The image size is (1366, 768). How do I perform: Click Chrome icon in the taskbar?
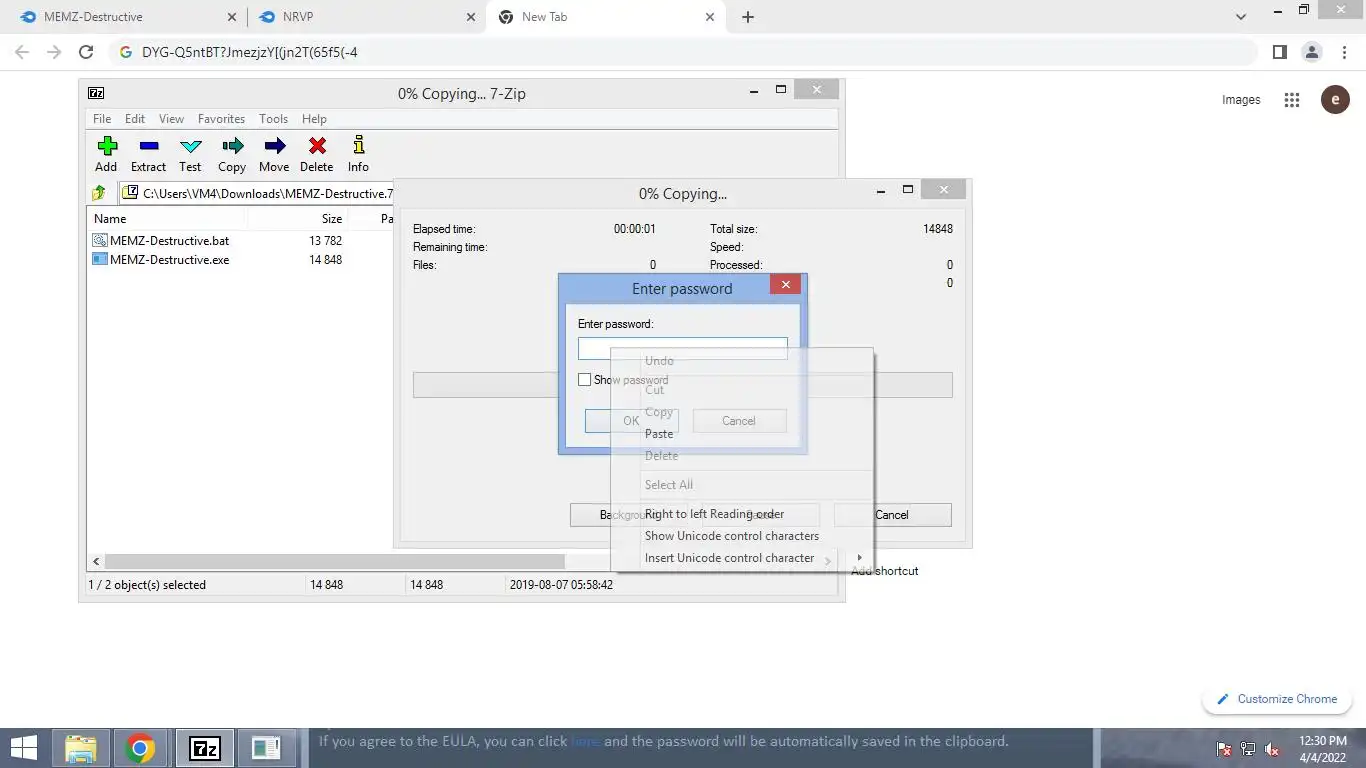140,748
